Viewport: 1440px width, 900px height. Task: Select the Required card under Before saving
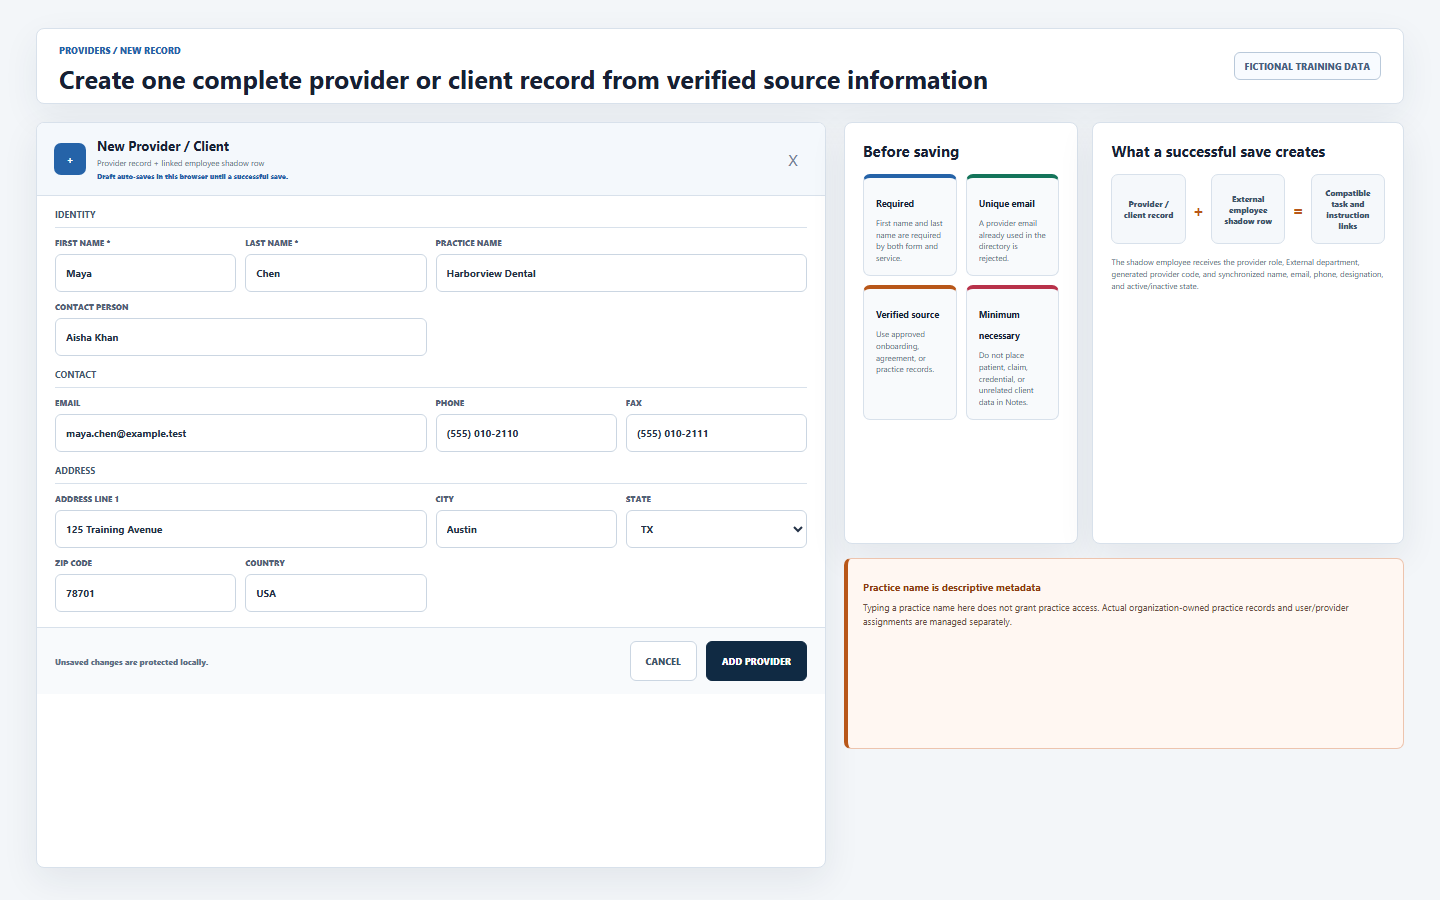tap(910, 225)
